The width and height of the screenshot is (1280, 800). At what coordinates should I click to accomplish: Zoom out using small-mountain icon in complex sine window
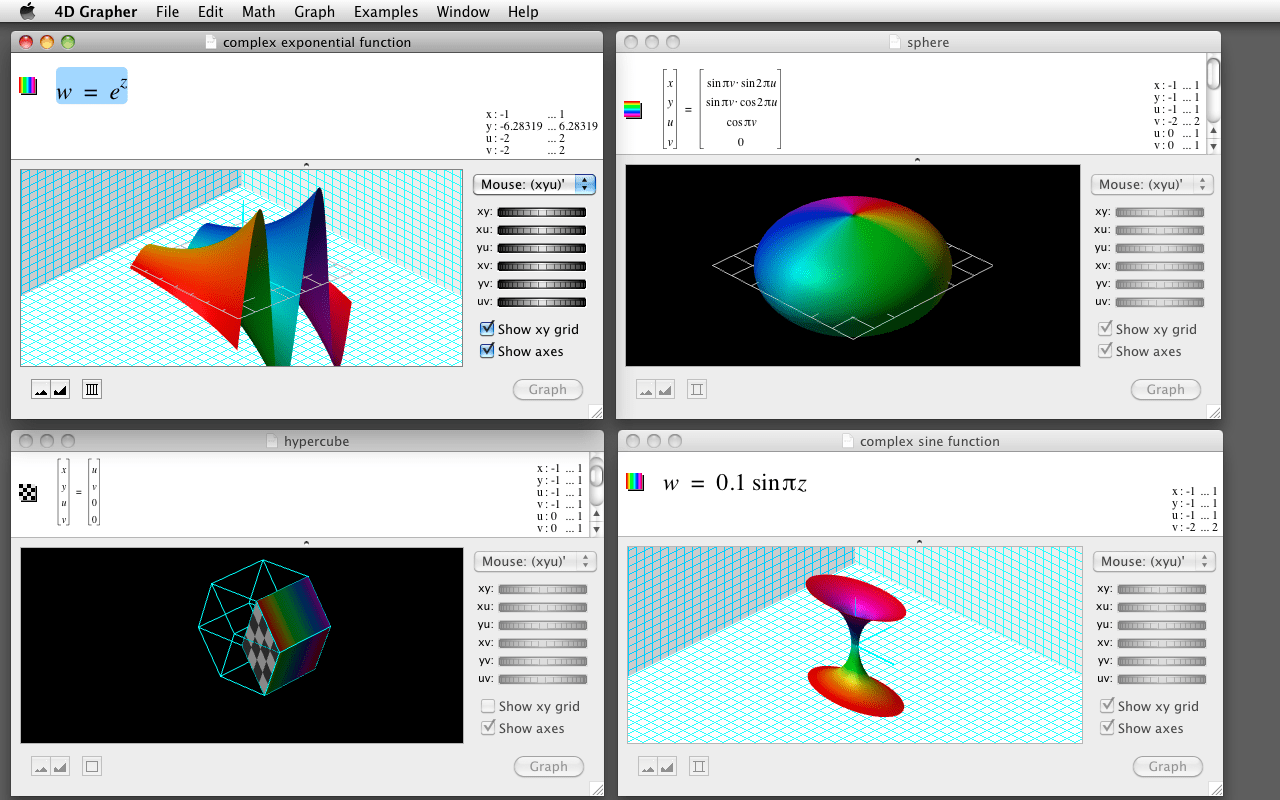pyautogui.click(x=648, y=766)
